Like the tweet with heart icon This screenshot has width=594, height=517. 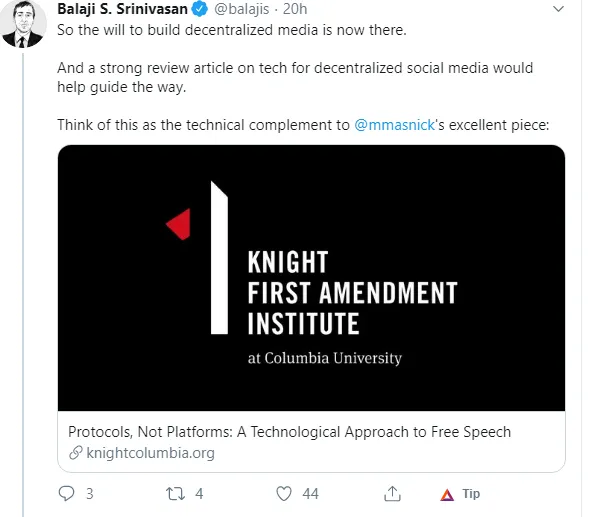(284, 494)
